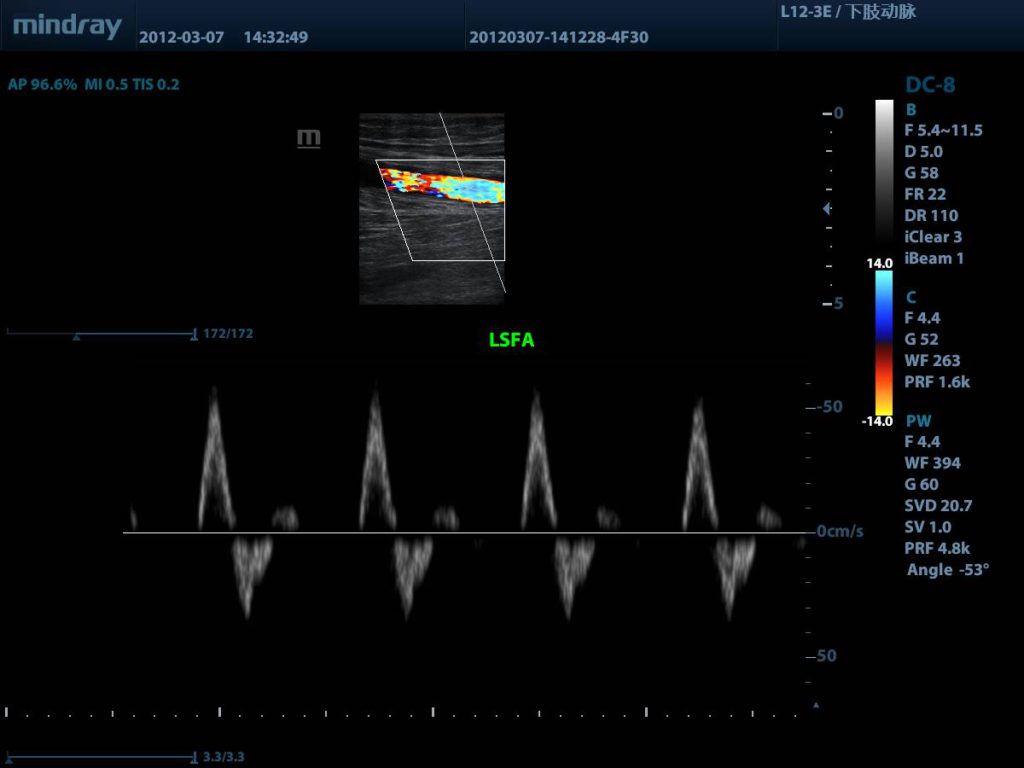Click the B mode gain G 58 value
Screen dimensions: 1024x768
tap(921, 173)
